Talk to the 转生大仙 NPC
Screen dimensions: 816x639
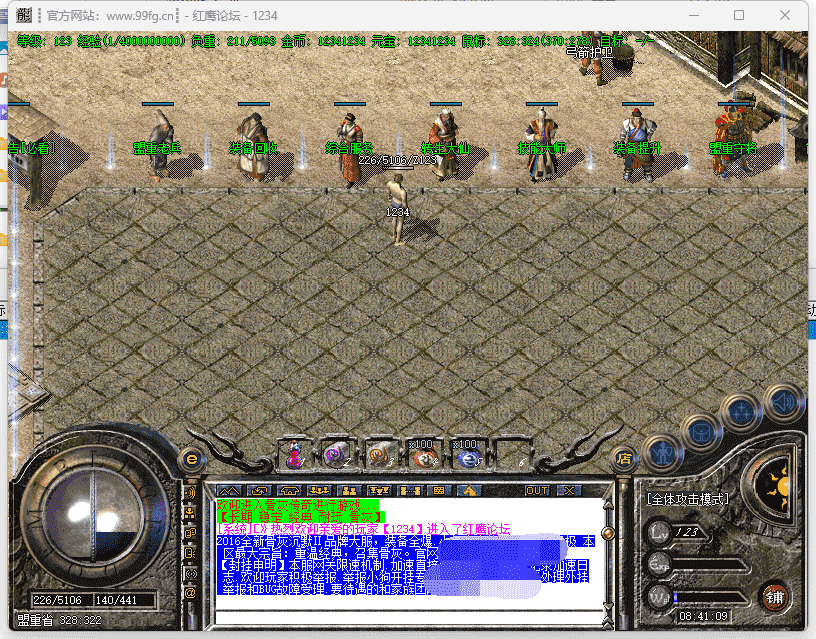(x=445, y=144)
